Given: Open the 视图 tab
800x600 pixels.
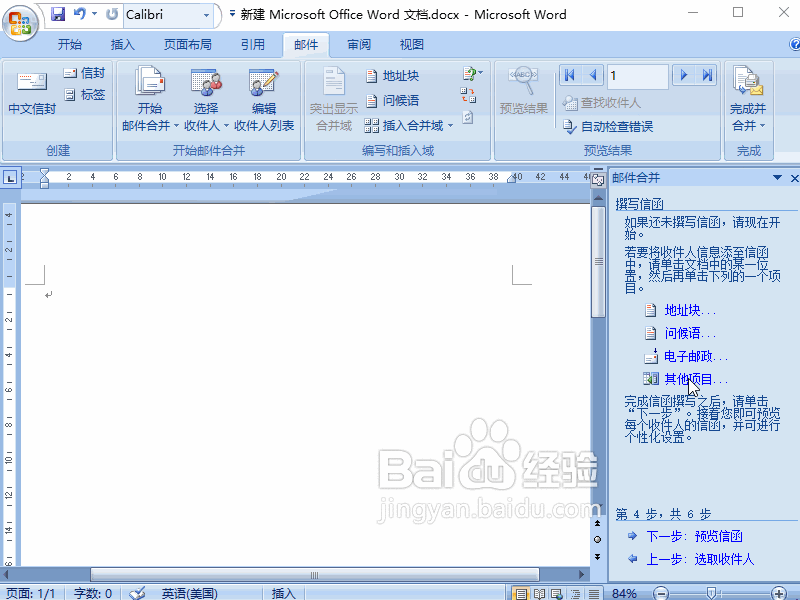Looking at the screenshot, I should (412, 45).
